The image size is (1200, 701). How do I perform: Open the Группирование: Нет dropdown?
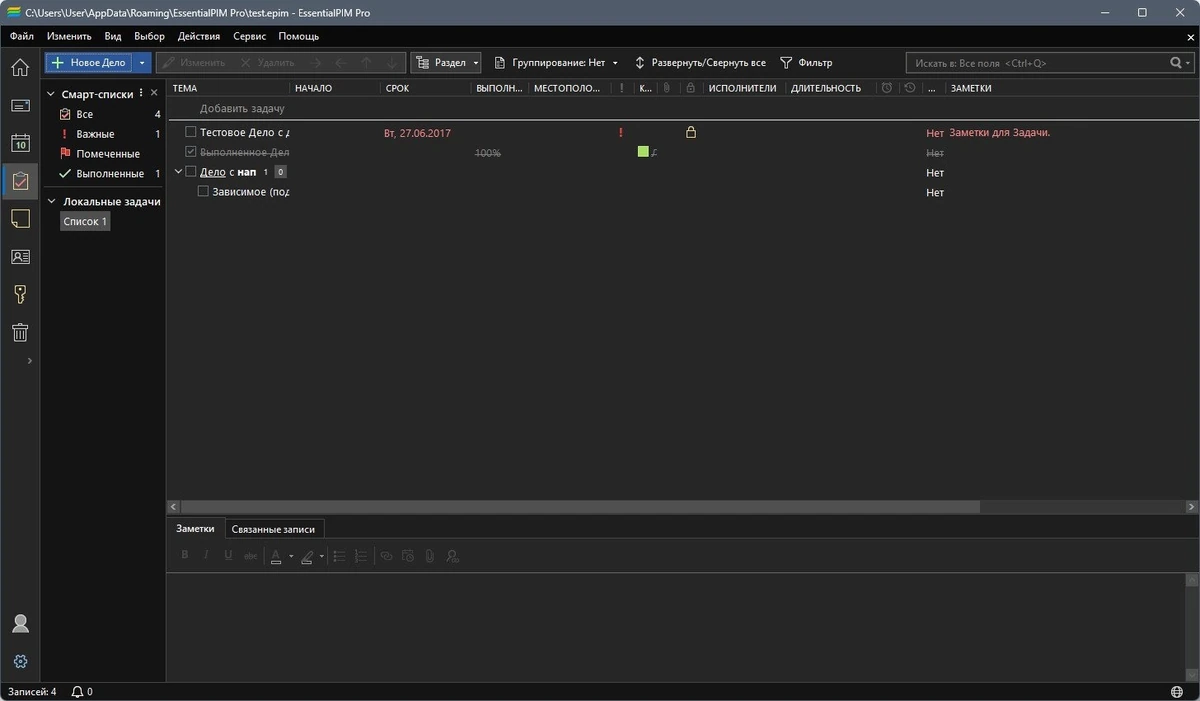coord(556,62)
